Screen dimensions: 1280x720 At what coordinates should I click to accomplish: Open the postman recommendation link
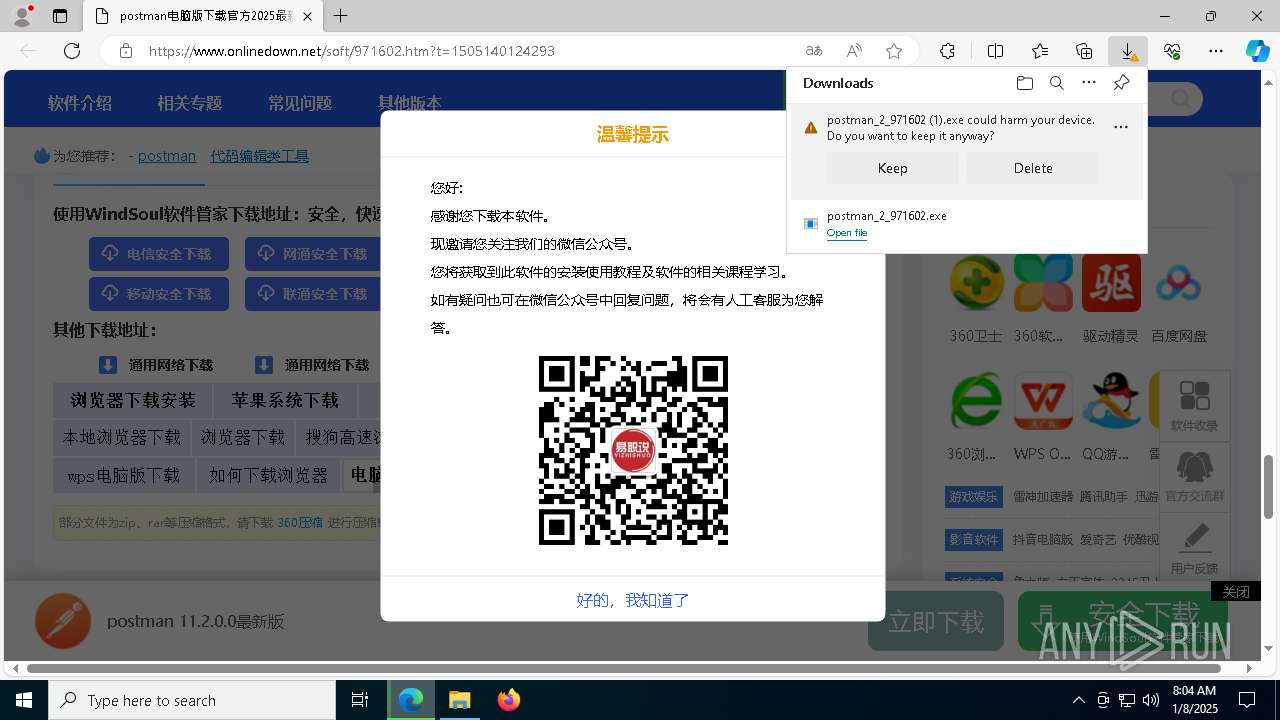pos(167,156)
